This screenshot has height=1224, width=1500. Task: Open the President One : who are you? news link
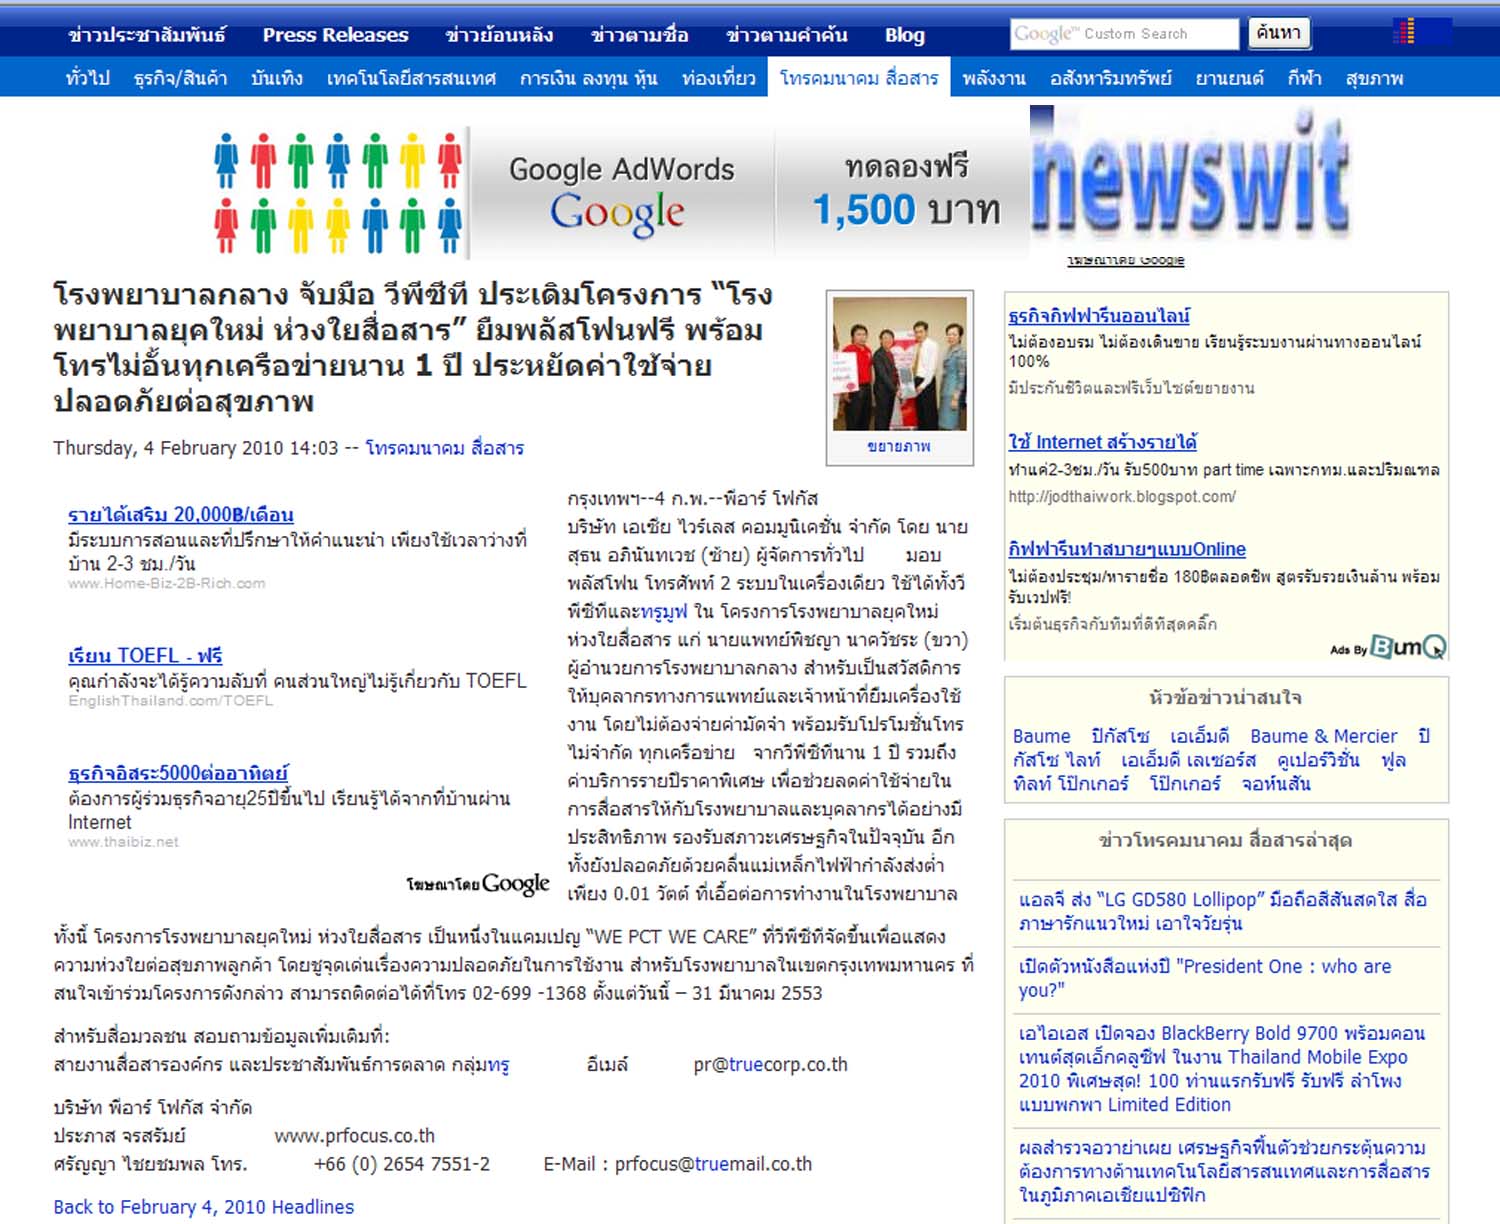click(1205, 978)
